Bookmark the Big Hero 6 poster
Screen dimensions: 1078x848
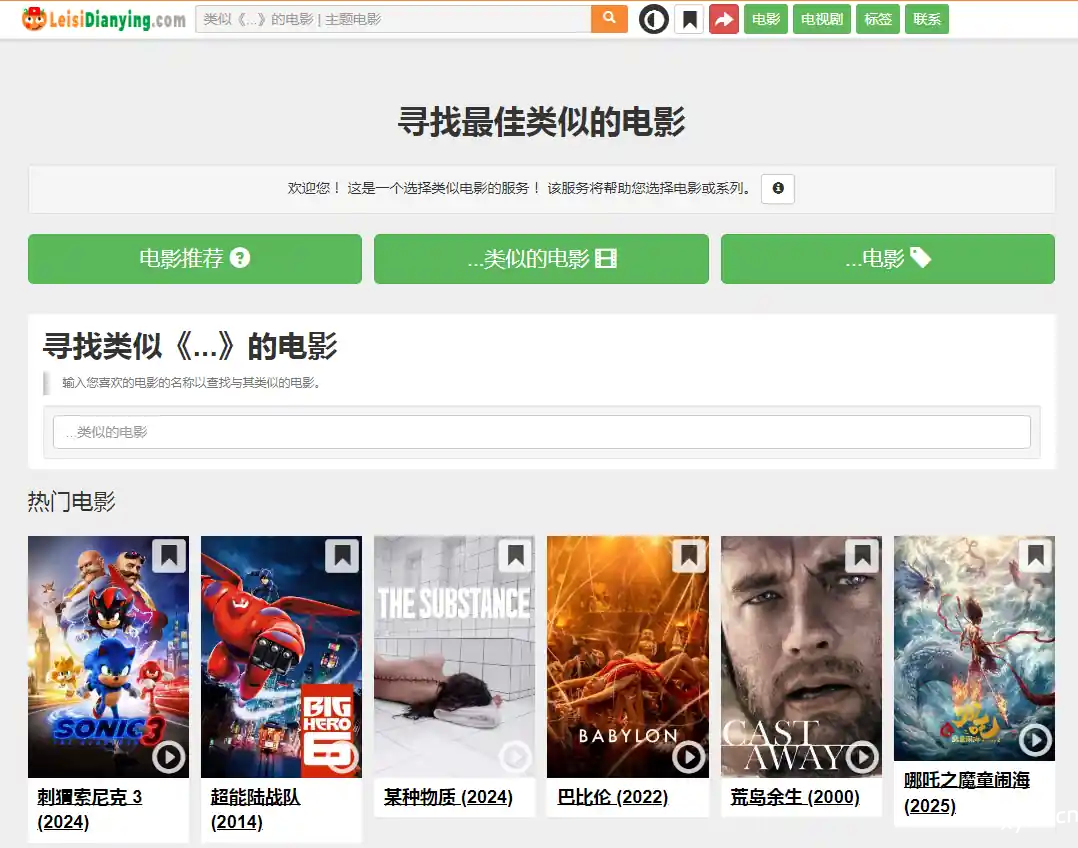point(342,556)
